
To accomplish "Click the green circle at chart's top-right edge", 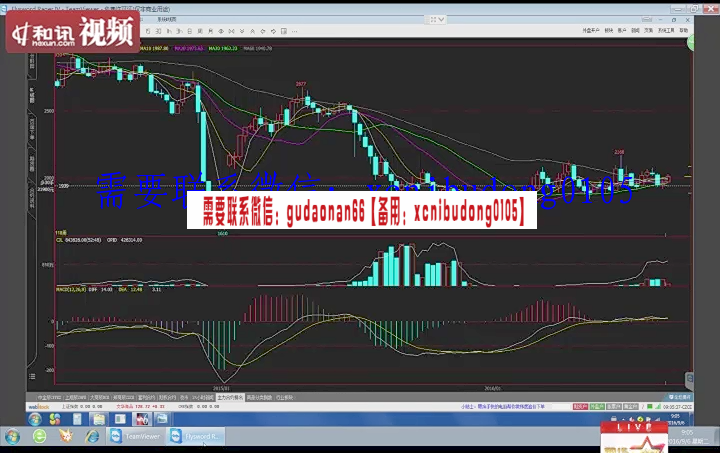I will (x=691, y=43).
